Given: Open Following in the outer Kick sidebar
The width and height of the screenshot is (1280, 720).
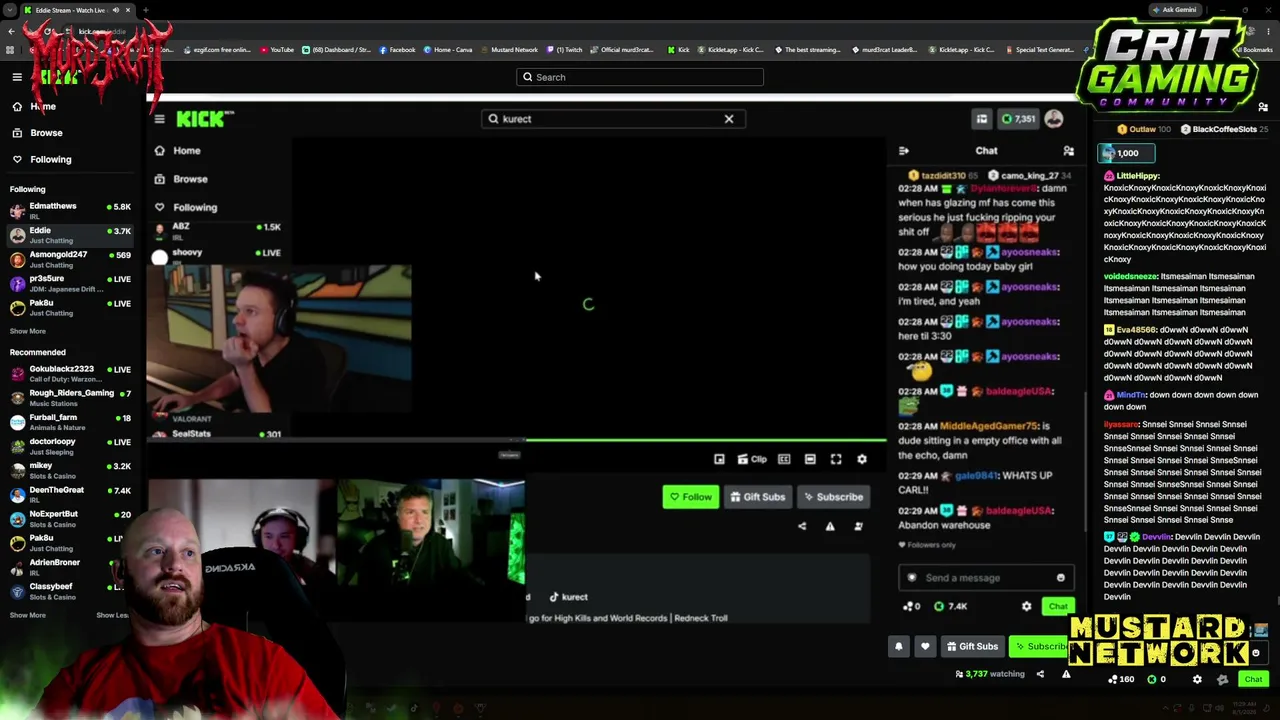Looking at the screenshot, I should [41, 159].
